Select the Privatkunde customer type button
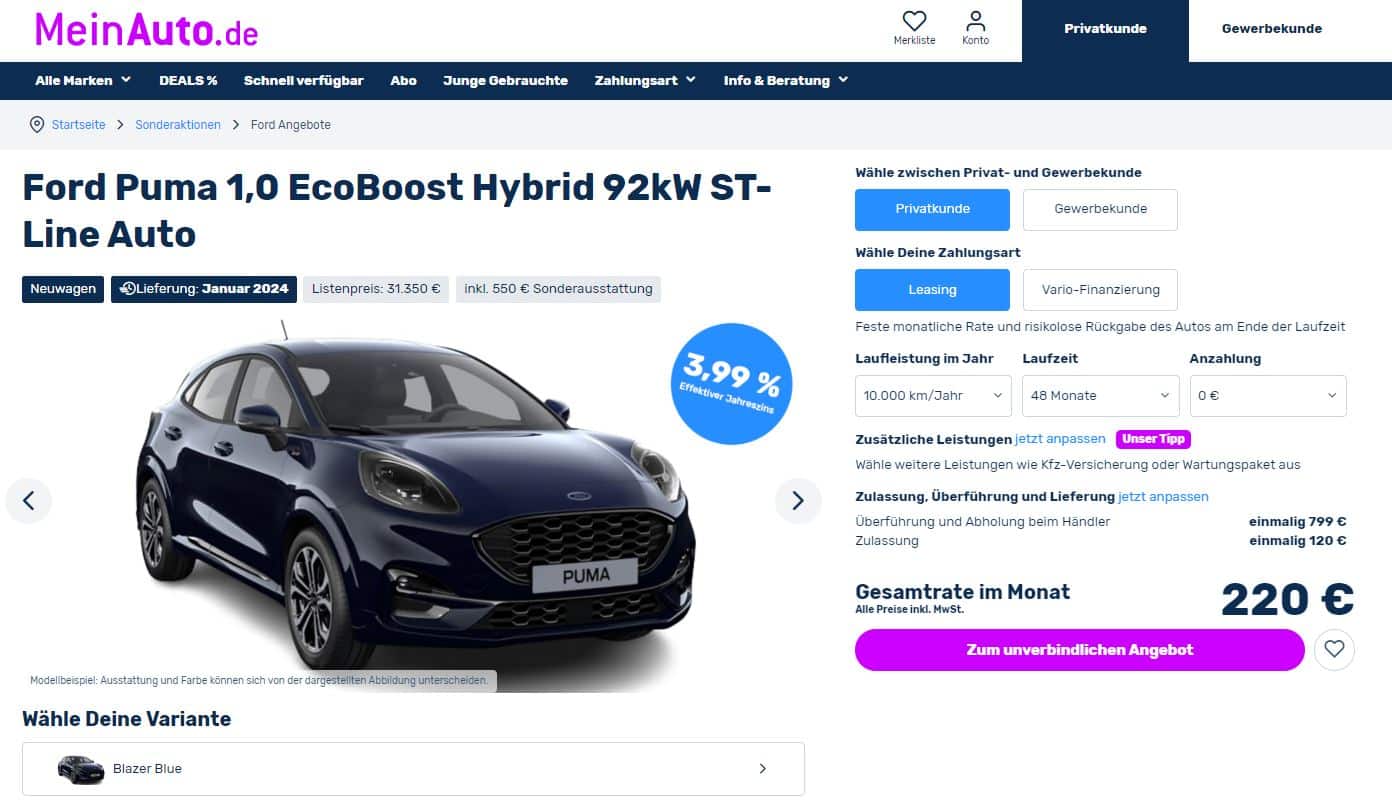 pyautogui.click(x=932, y=210)
